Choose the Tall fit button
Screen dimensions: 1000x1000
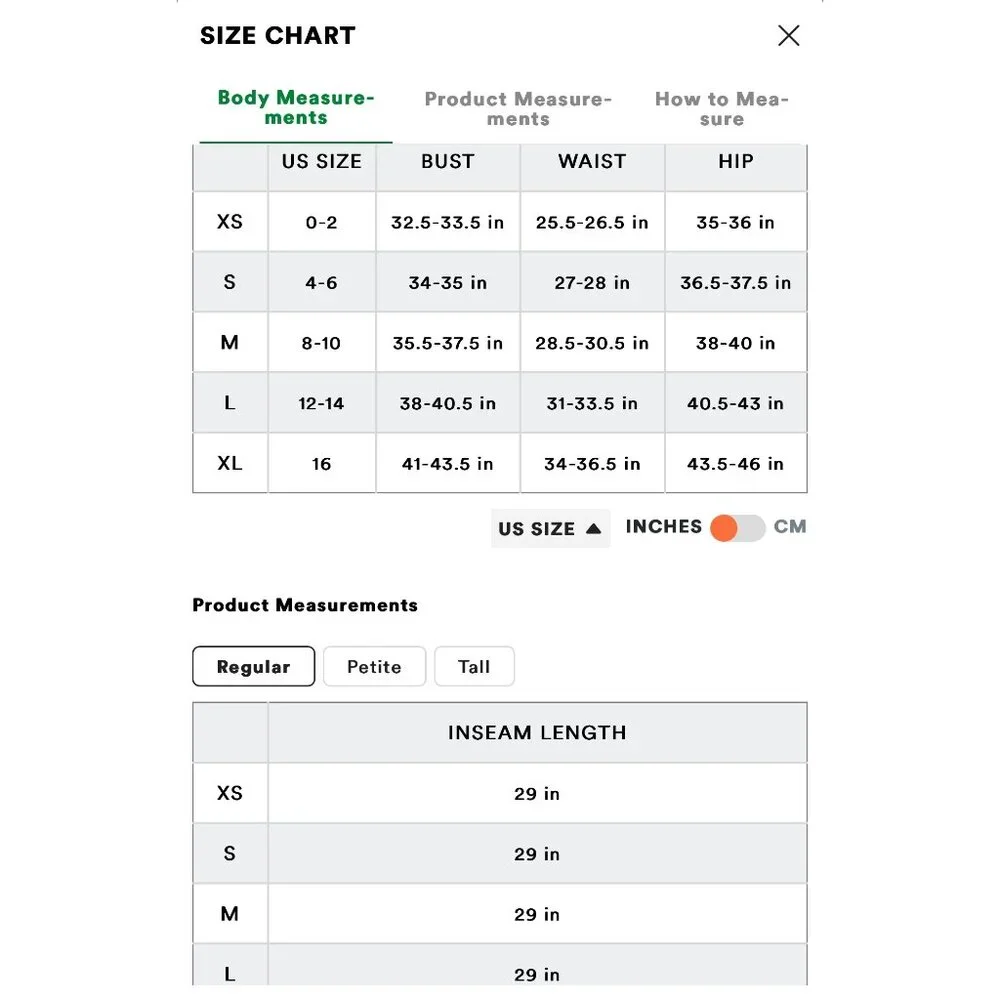coord(474,667)
